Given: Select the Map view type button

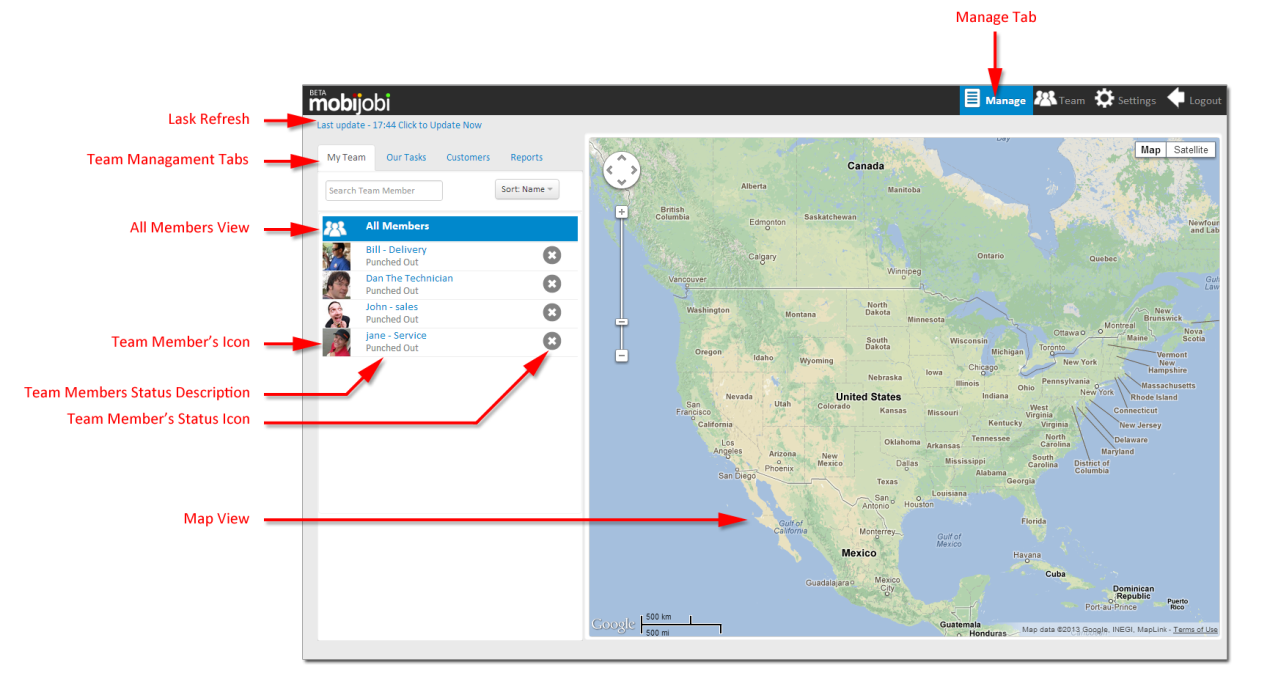Looking at the screenshot, I should click(x=1151, y=150).
